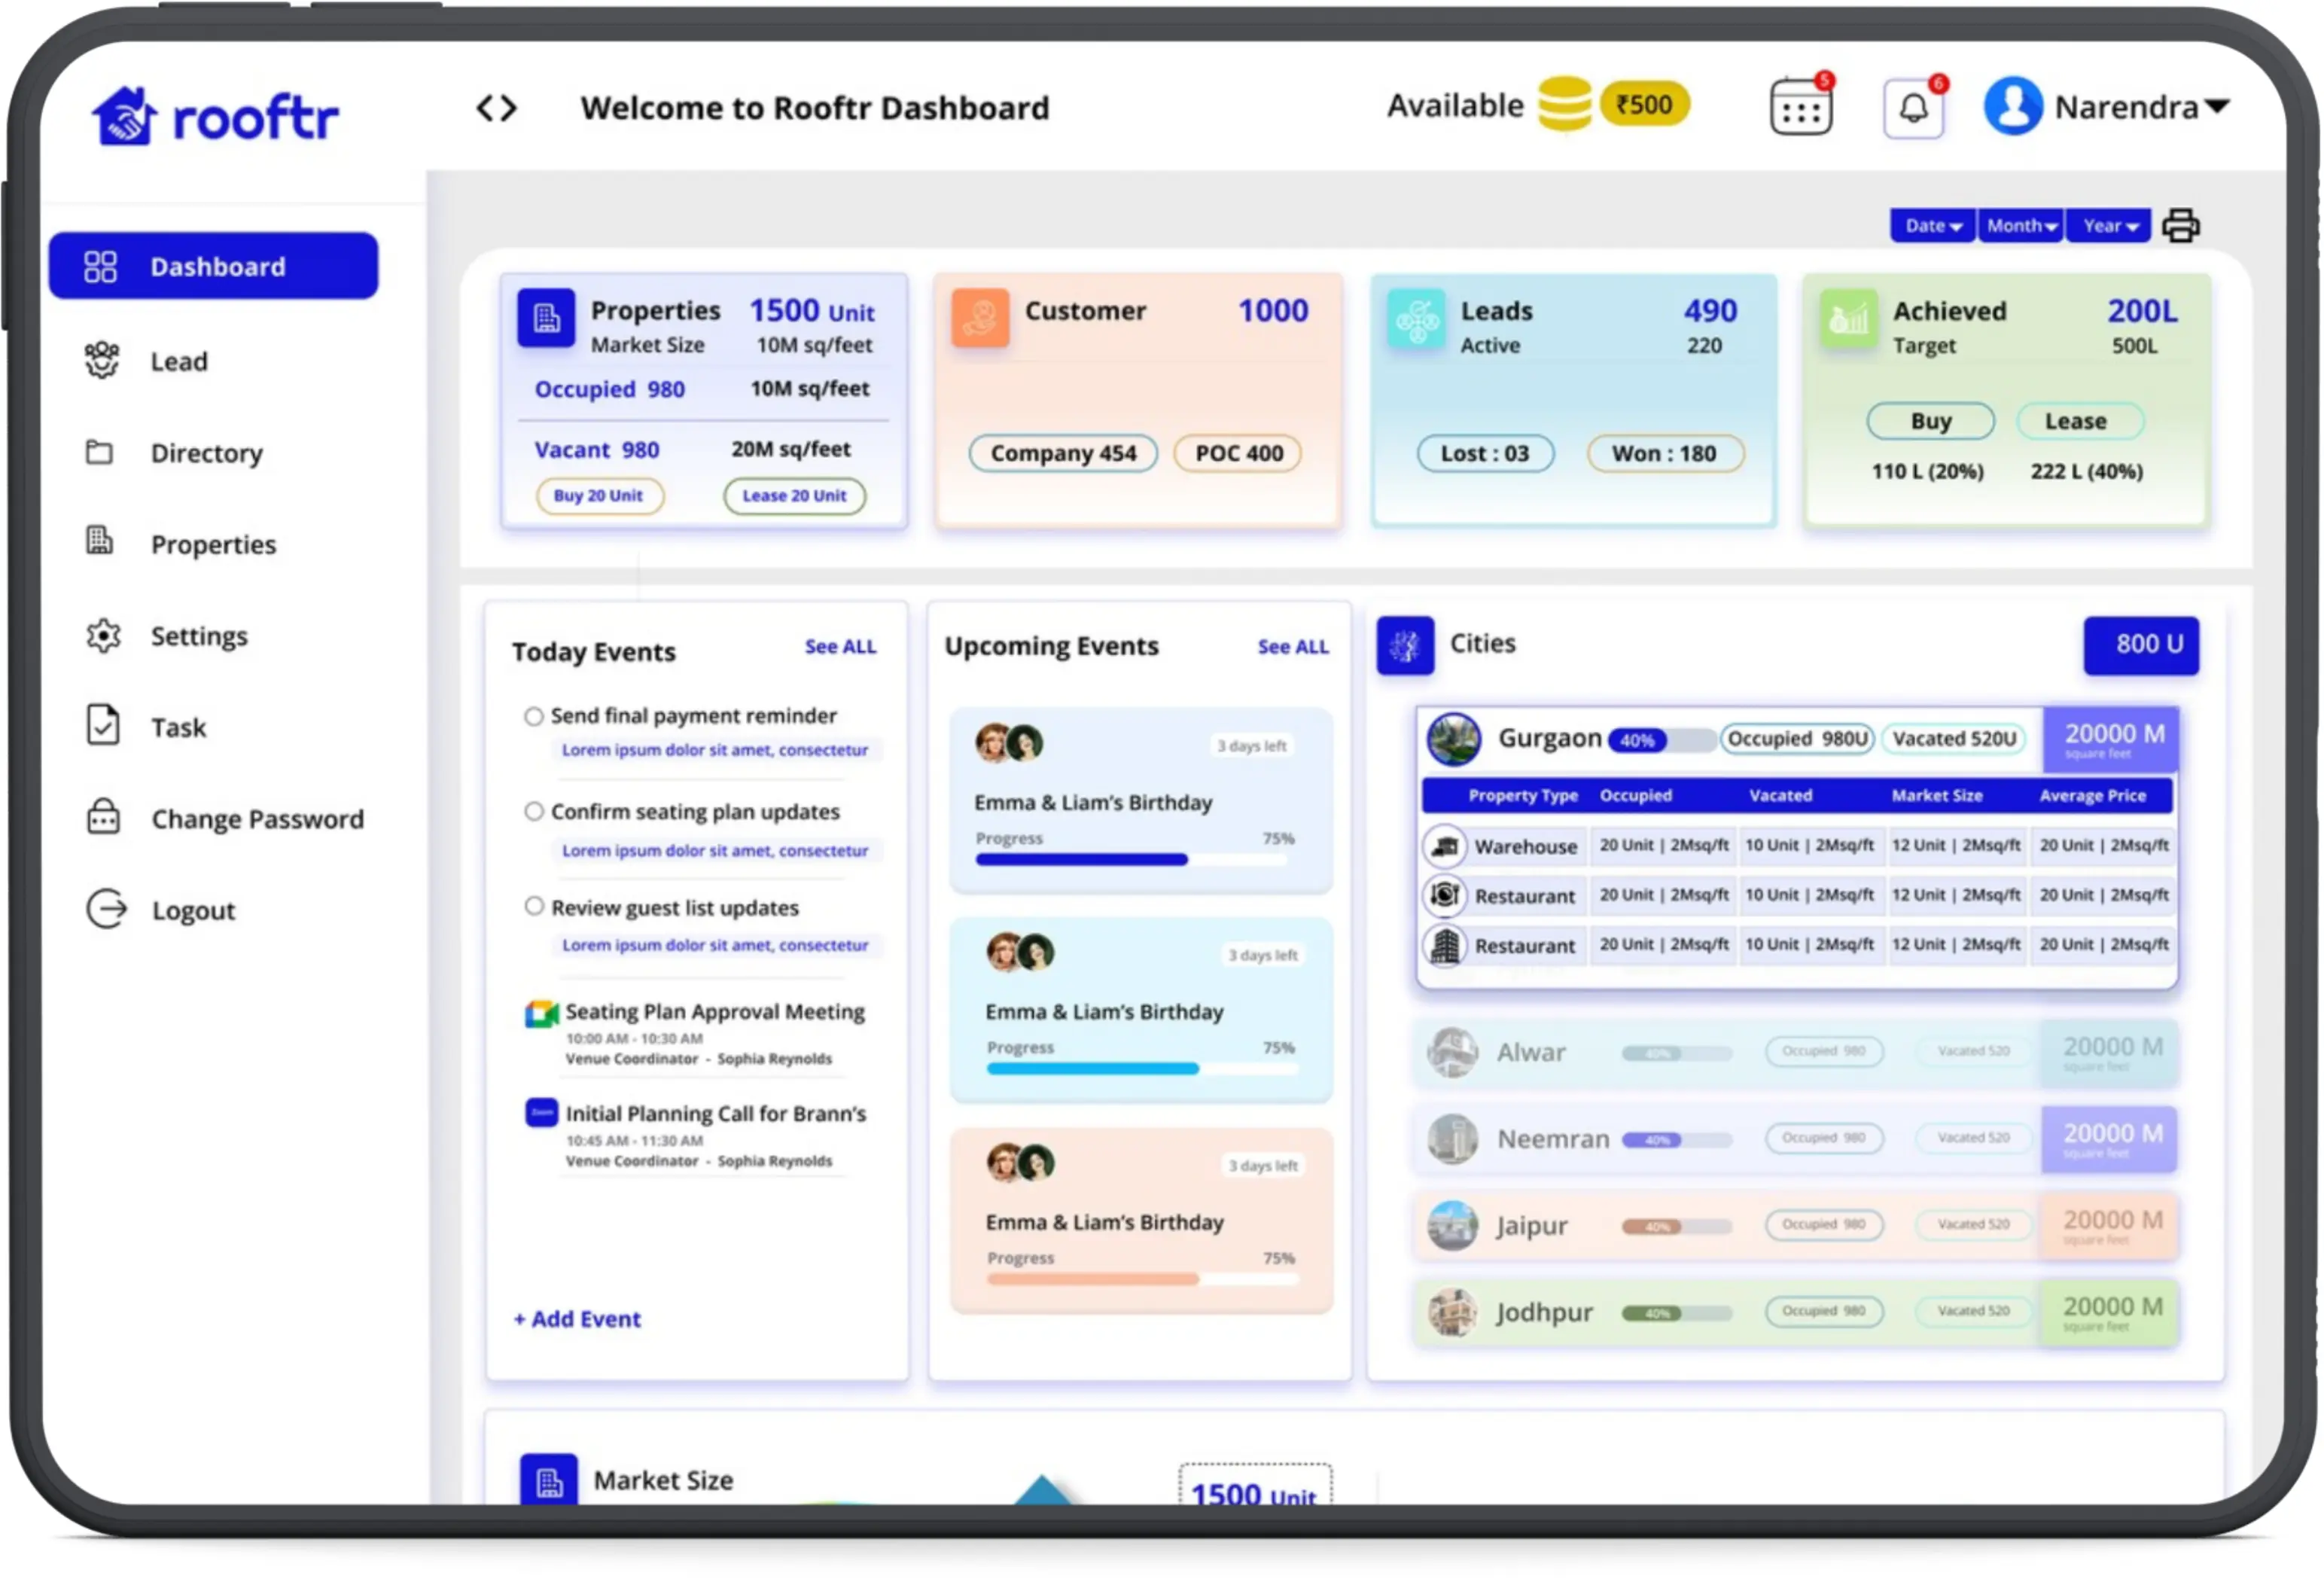The image size is (2324, 1588).
Task: Click the printer icon
Action: [x=2180, y=226]
